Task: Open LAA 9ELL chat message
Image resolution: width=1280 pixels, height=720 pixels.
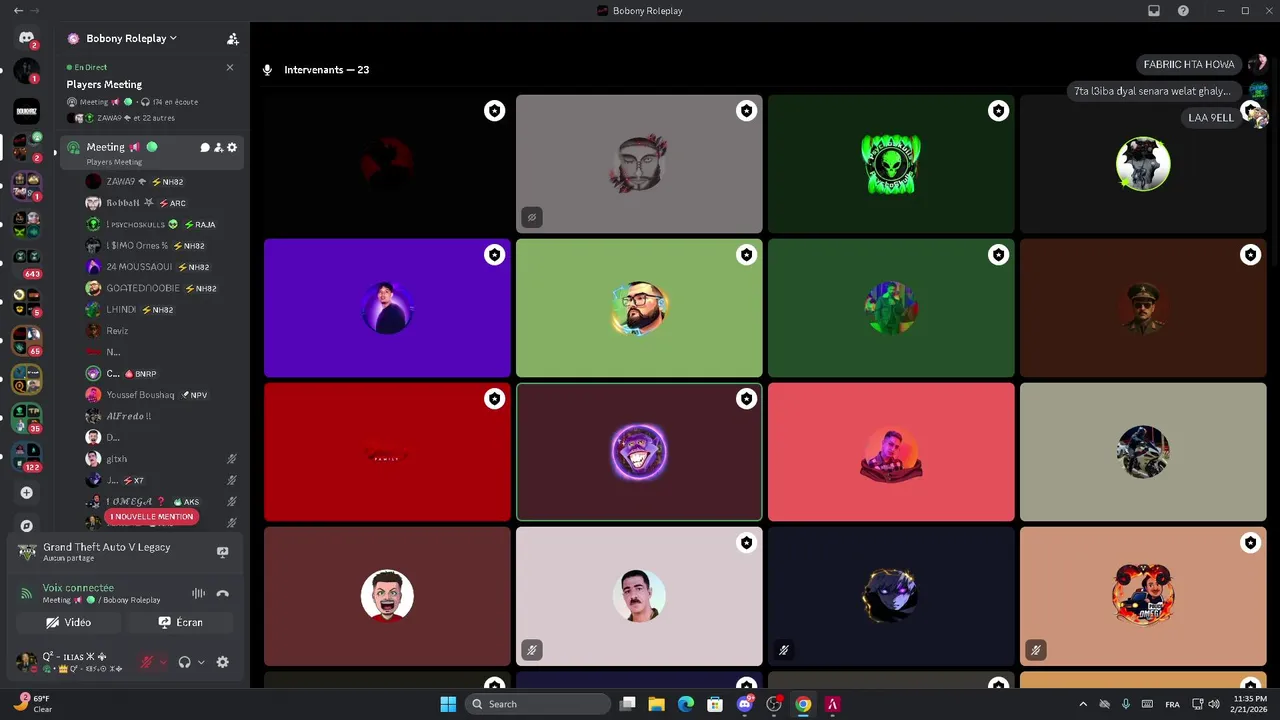Action: coord(1211,118)
